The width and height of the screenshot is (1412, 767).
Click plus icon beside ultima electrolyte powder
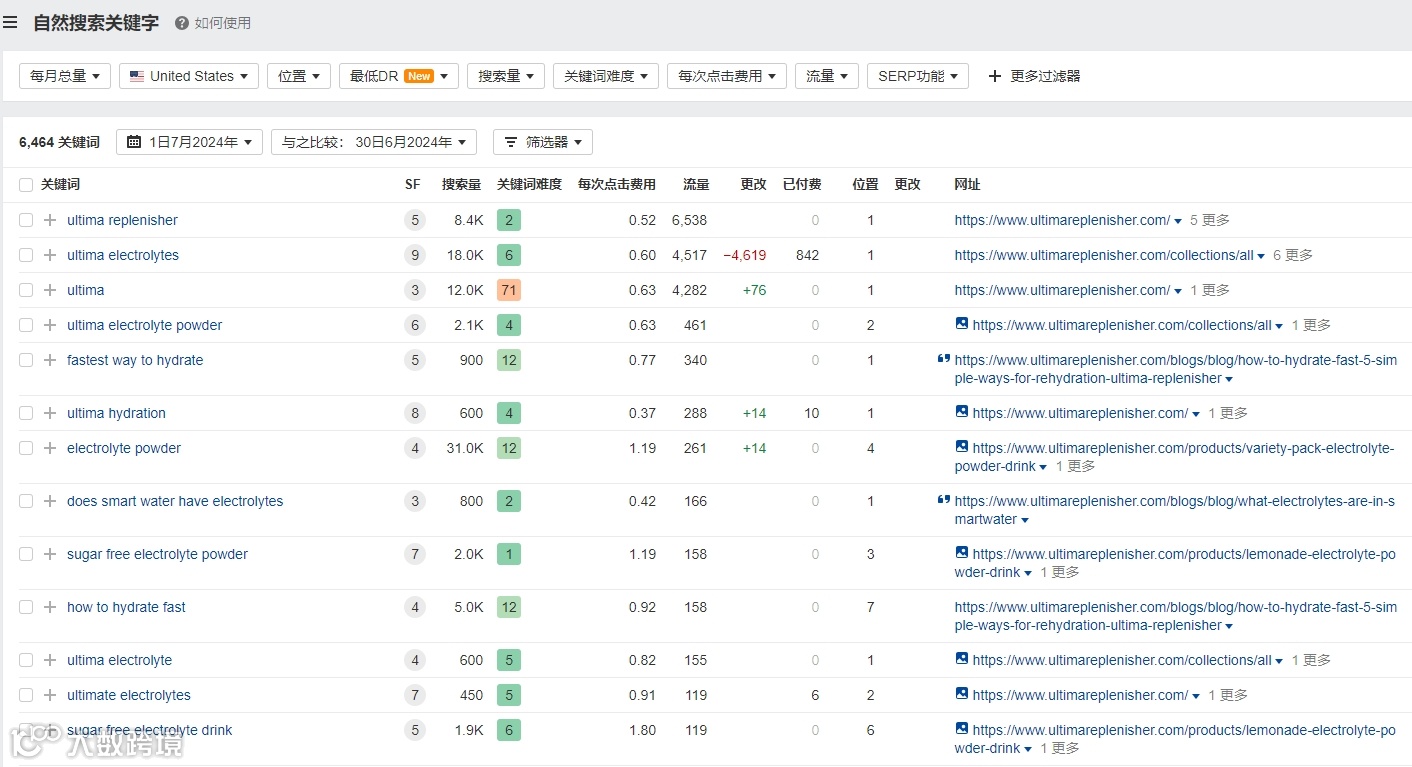pos(50,325)
